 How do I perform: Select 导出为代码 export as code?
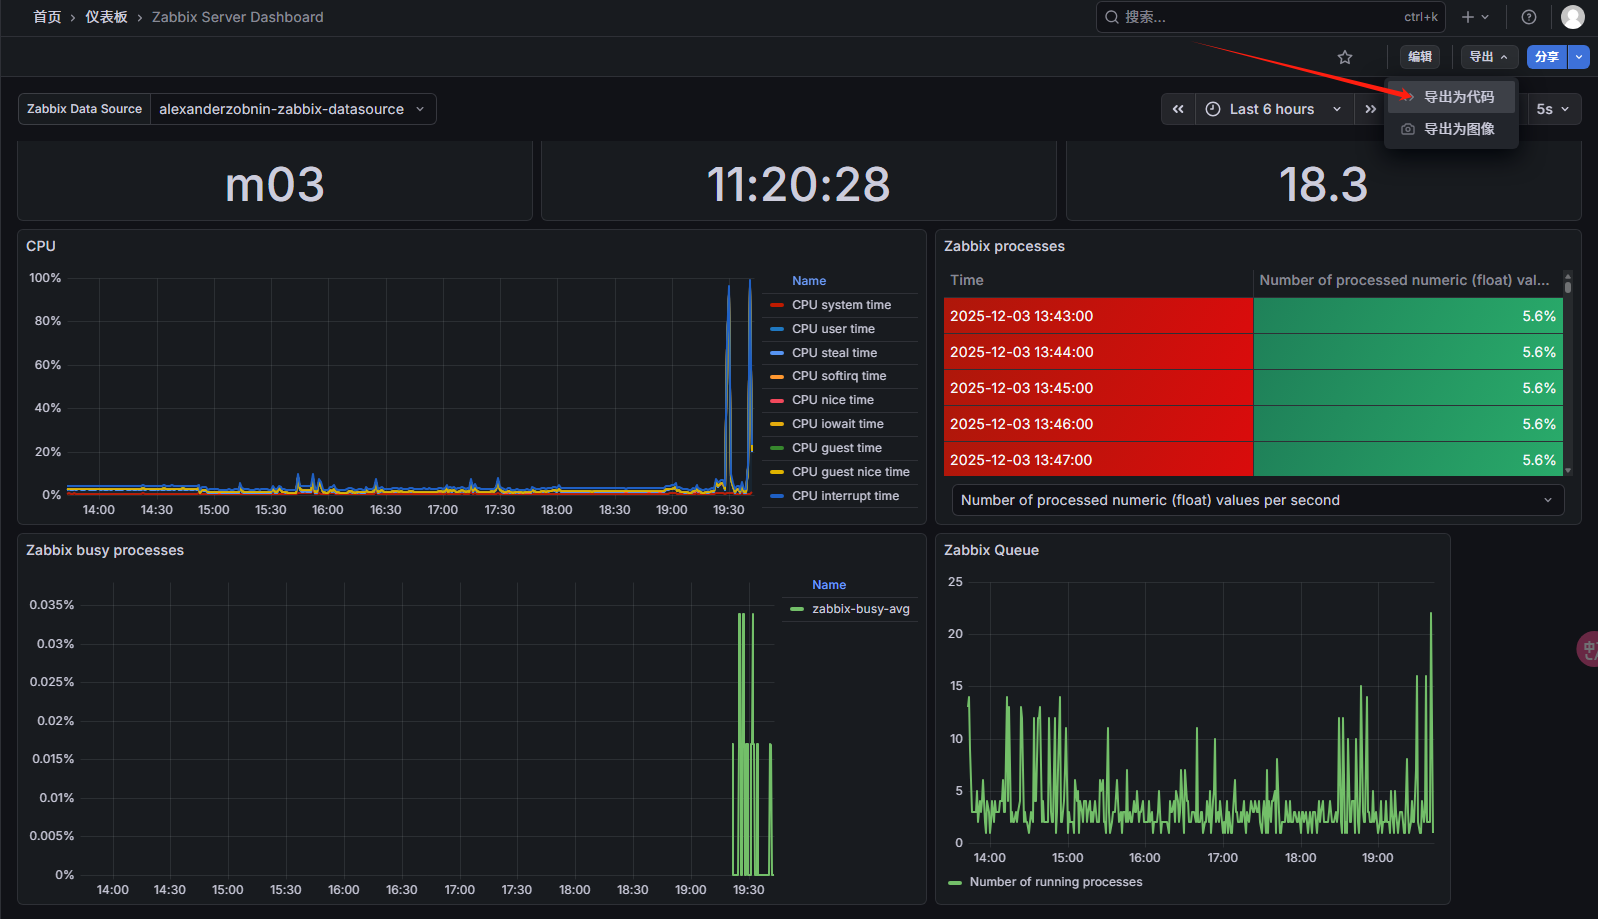[x=1451, y=97]
